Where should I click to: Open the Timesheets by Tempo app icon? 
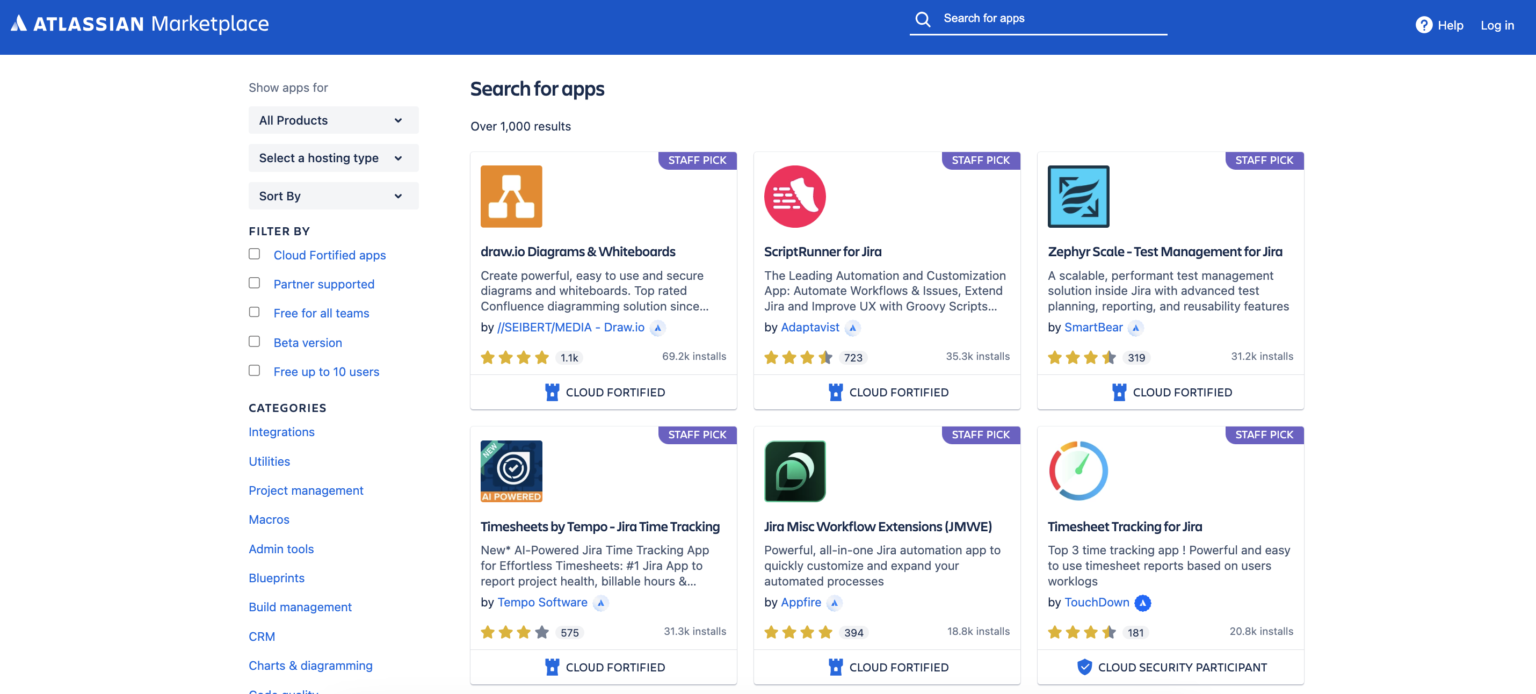(511, 471)
